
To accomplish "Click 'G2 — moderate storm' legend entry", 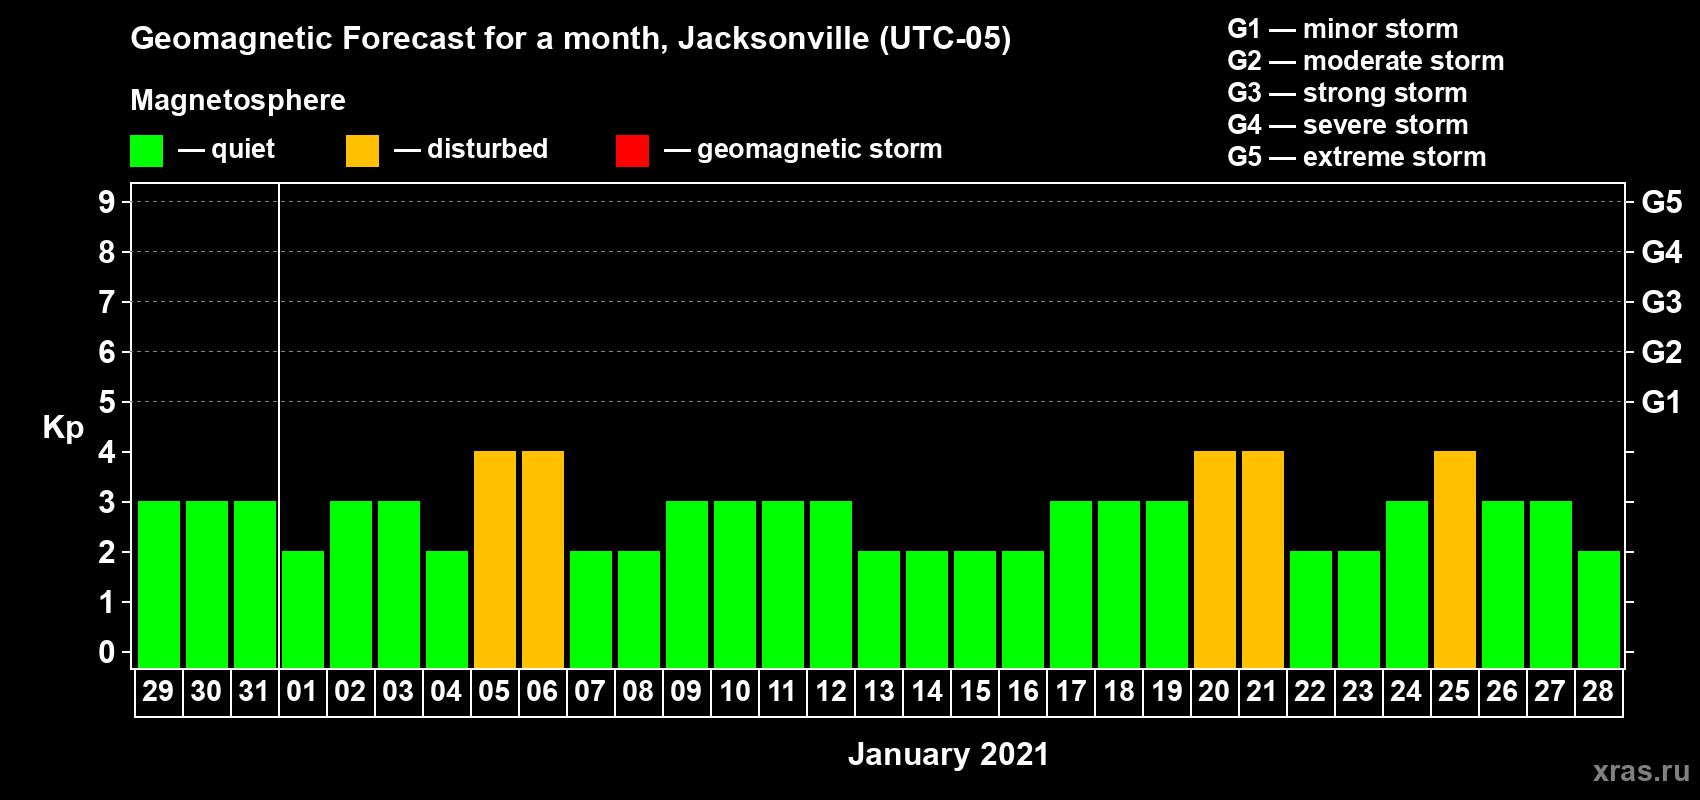I will click(x=1366, y=61).
